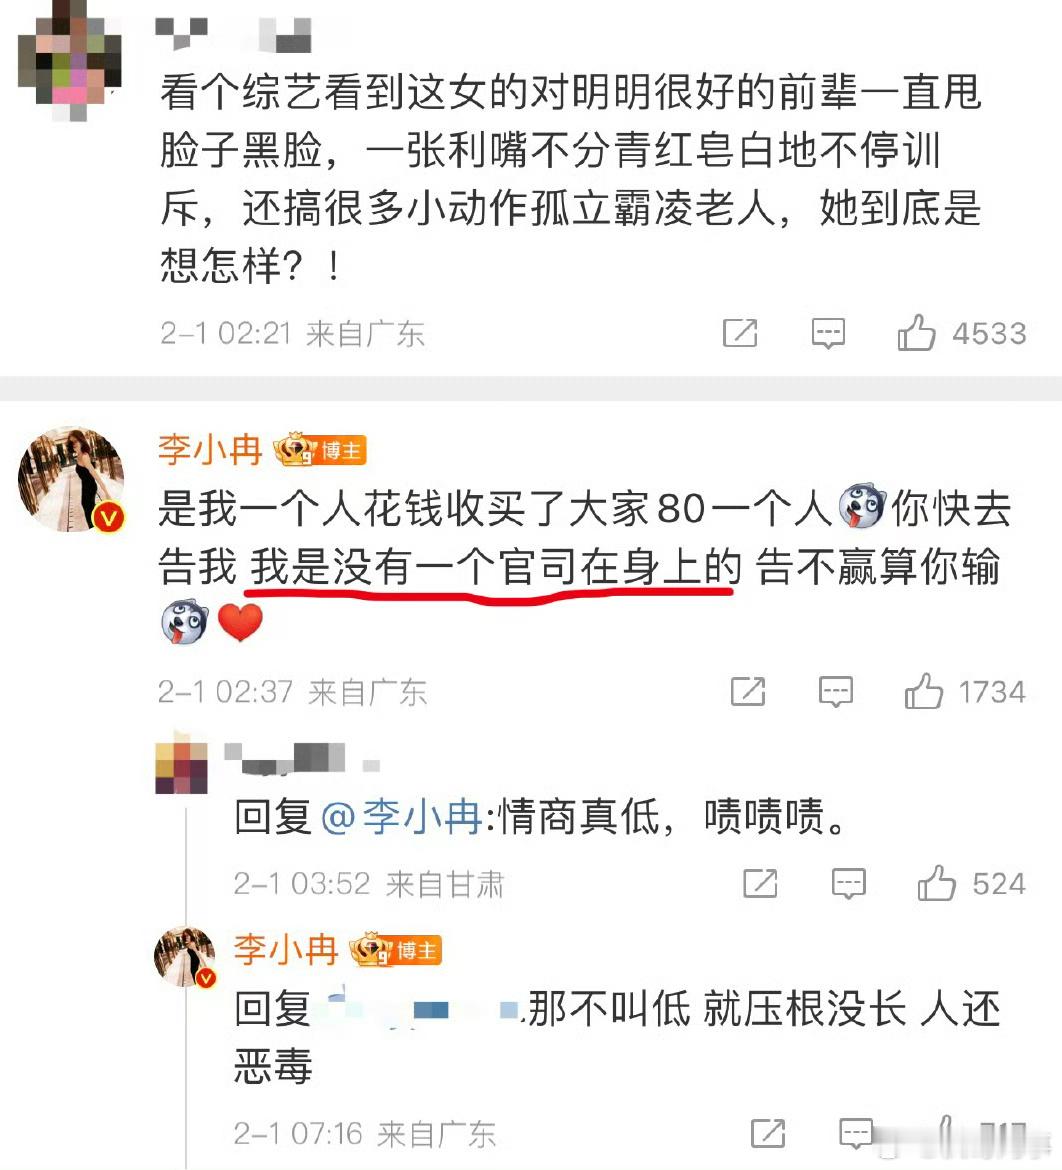Open 李小冉's profile picture in main comment
Screen dimensions: 1062x1170
coord(71,479)
